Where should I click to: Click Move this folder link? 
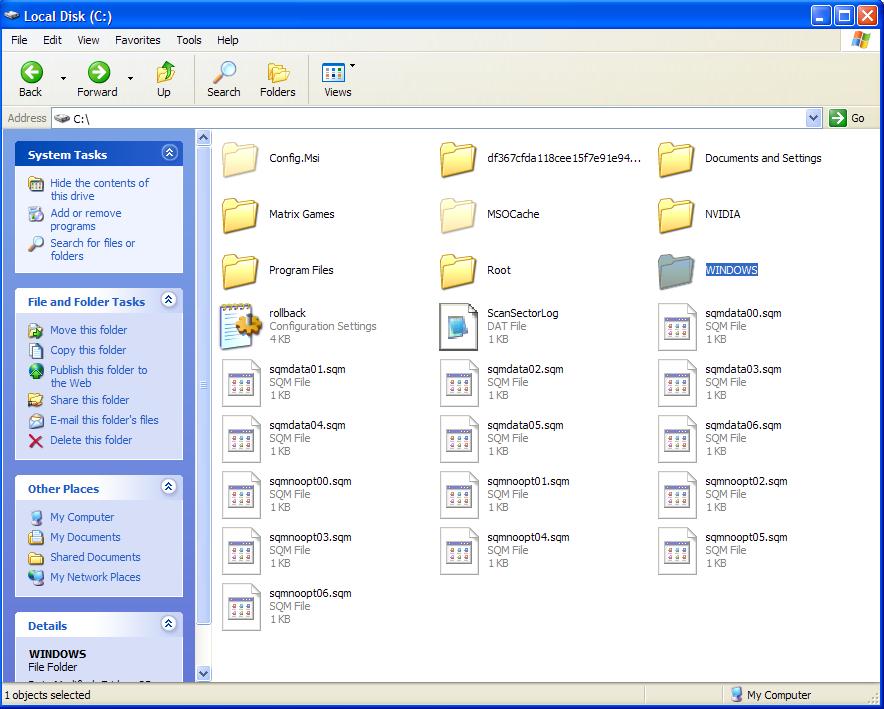pyautogui.click(x=89, y=330)
